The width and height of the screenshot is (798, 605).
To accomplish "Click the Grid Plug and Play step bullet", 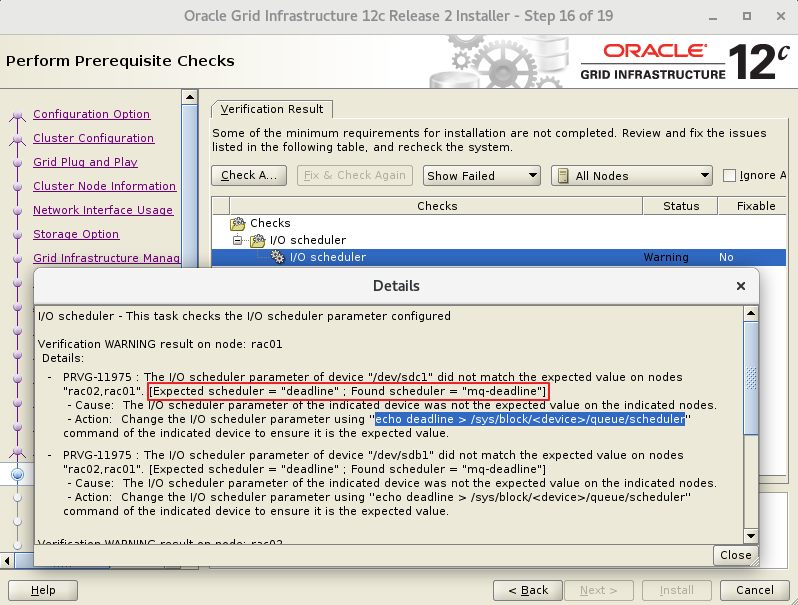I will pos(17,163).
